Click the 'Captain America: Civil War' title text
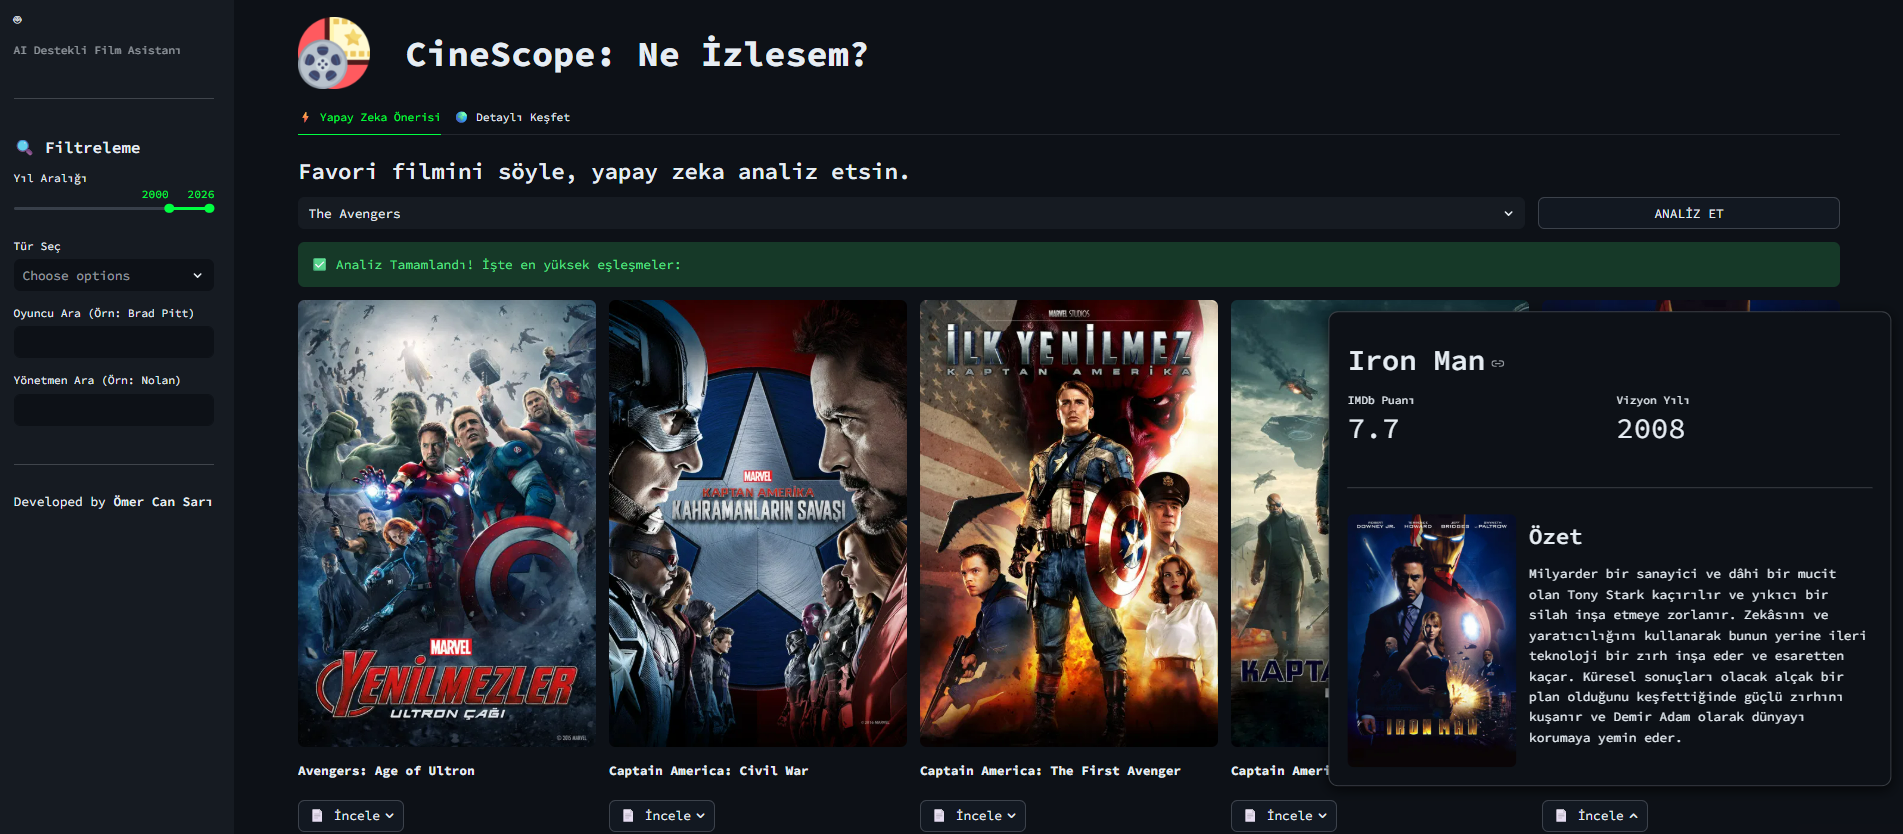Viewport: 1903px width, 834px height. (708, 771)
